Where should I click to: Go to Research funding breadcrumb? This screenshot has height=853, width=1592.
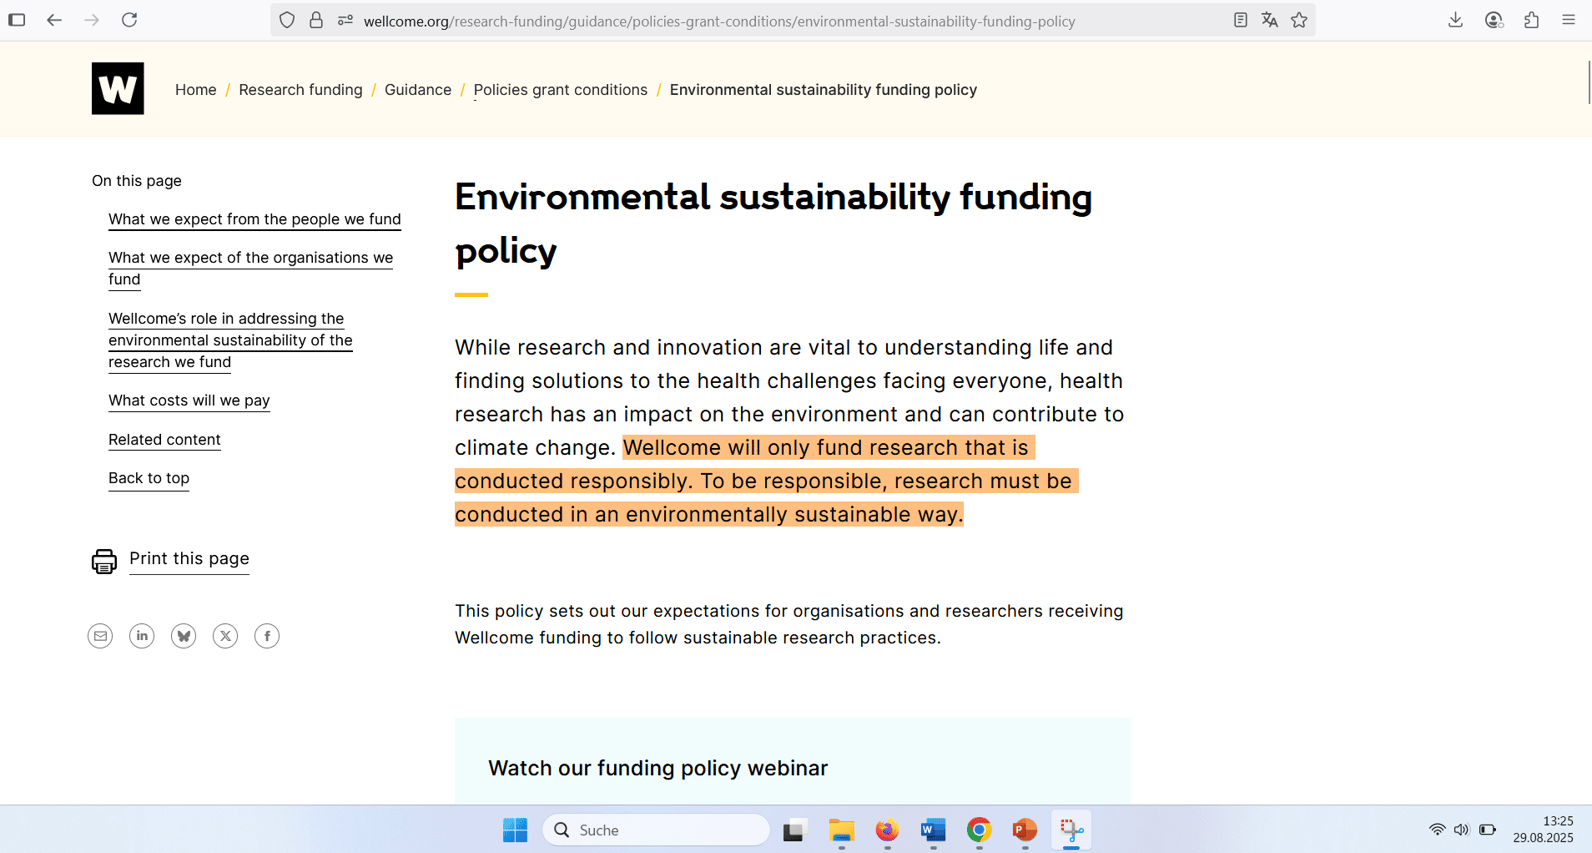point(300,90)
